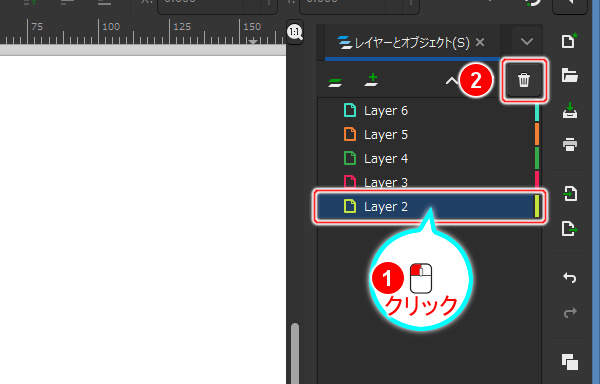Screen dimensions: 600x384
Task: Click Layer 5 page icon
Action: point(350,134)
